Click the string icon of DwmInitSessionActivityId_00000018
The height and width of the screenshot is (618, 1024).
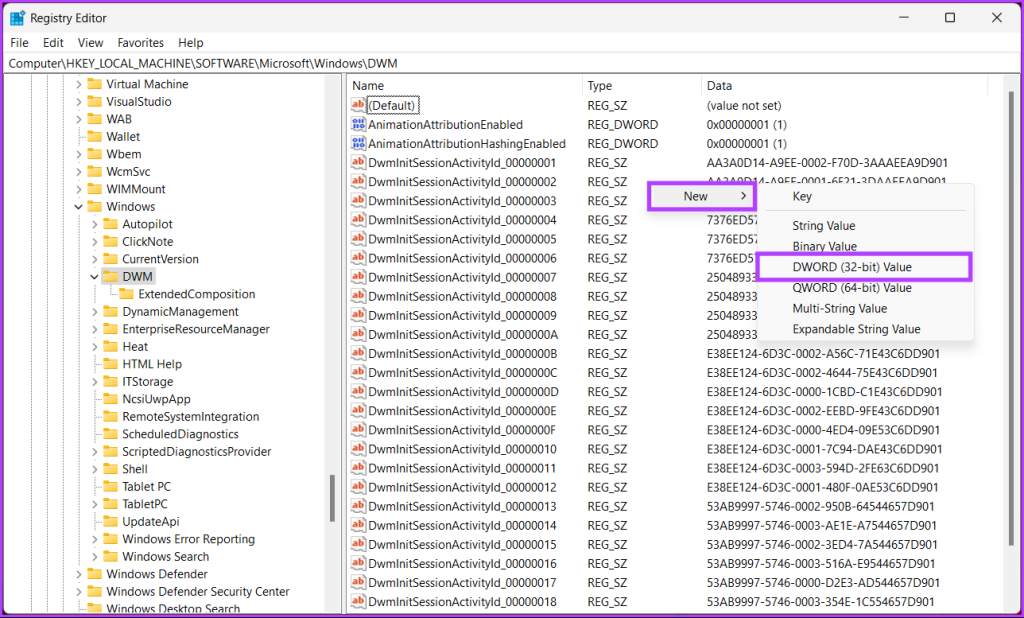pos(359,602)
